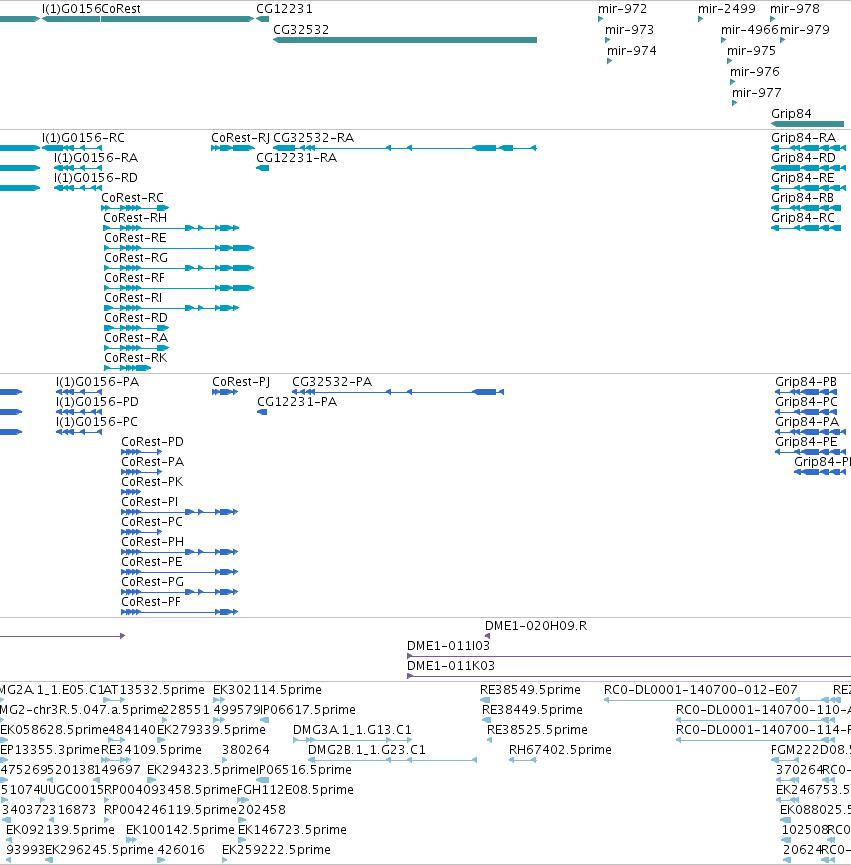Viewport: 851px width, 865px height.
Task: Select the mir-977 feature label
Action: point(757,93)
